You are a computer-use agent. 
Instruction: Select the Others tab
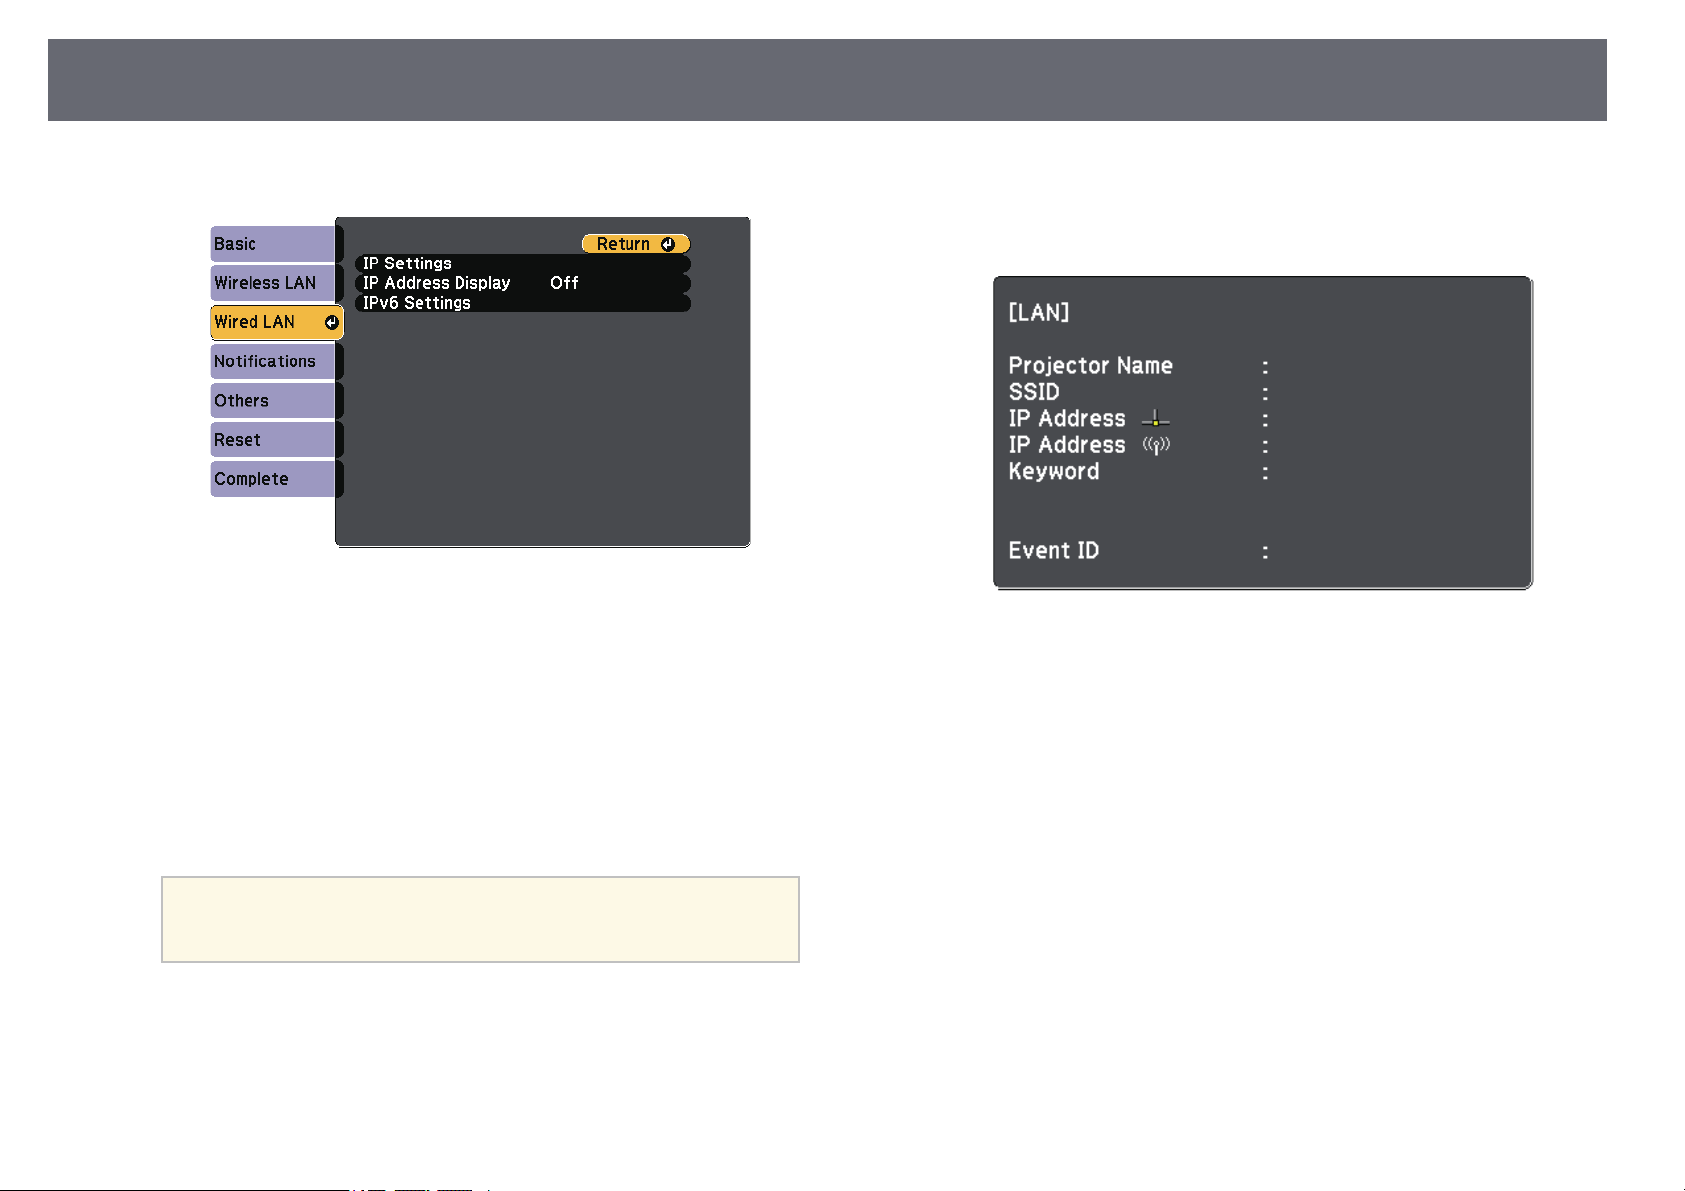tap(273, 400)
